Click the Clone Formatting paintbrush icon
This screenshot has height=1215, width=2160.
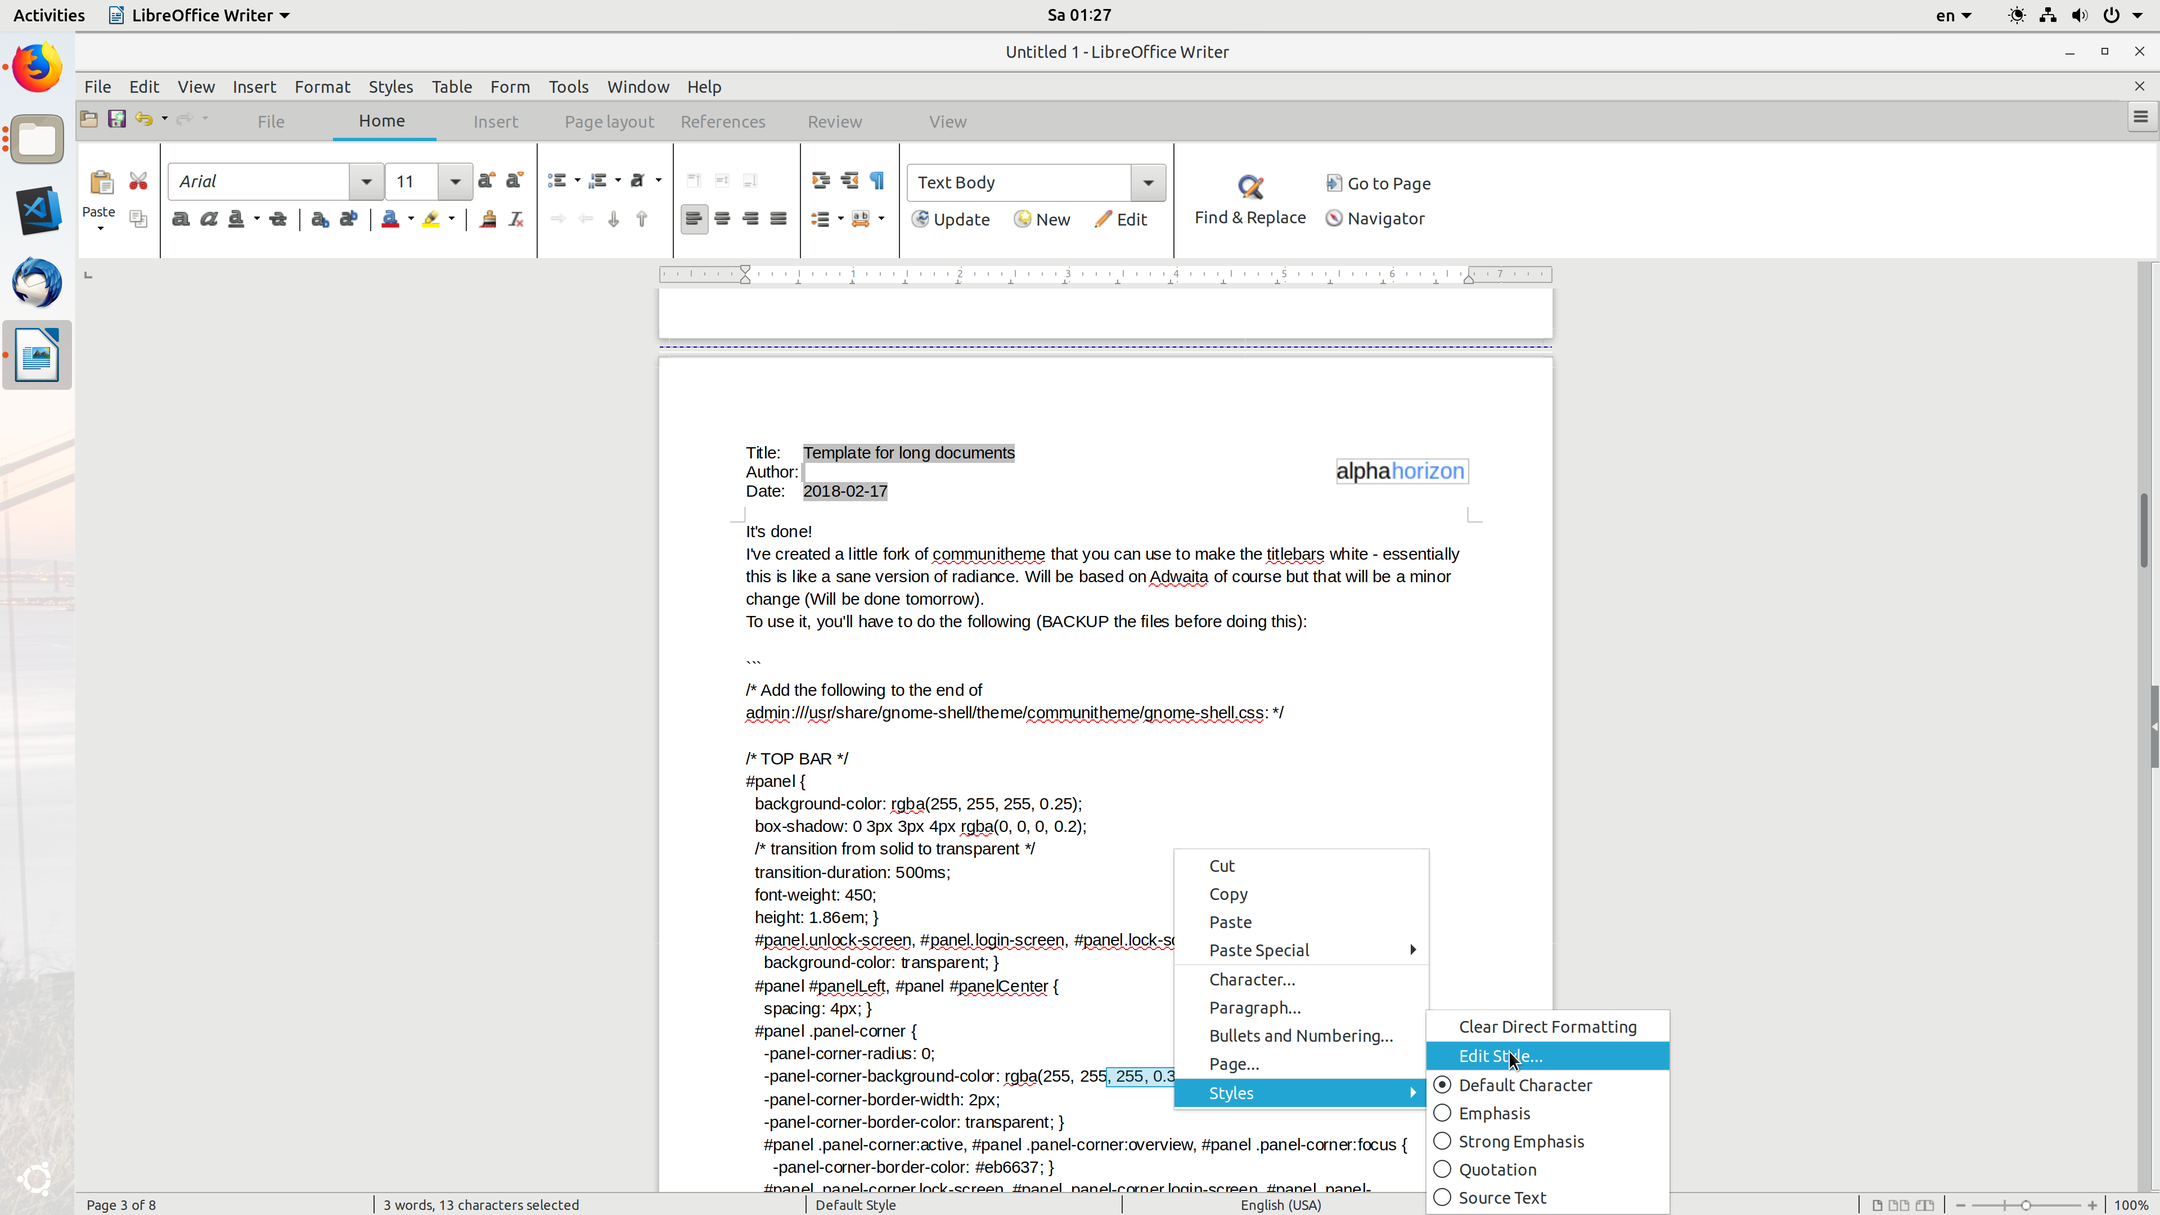click(488, 219)
